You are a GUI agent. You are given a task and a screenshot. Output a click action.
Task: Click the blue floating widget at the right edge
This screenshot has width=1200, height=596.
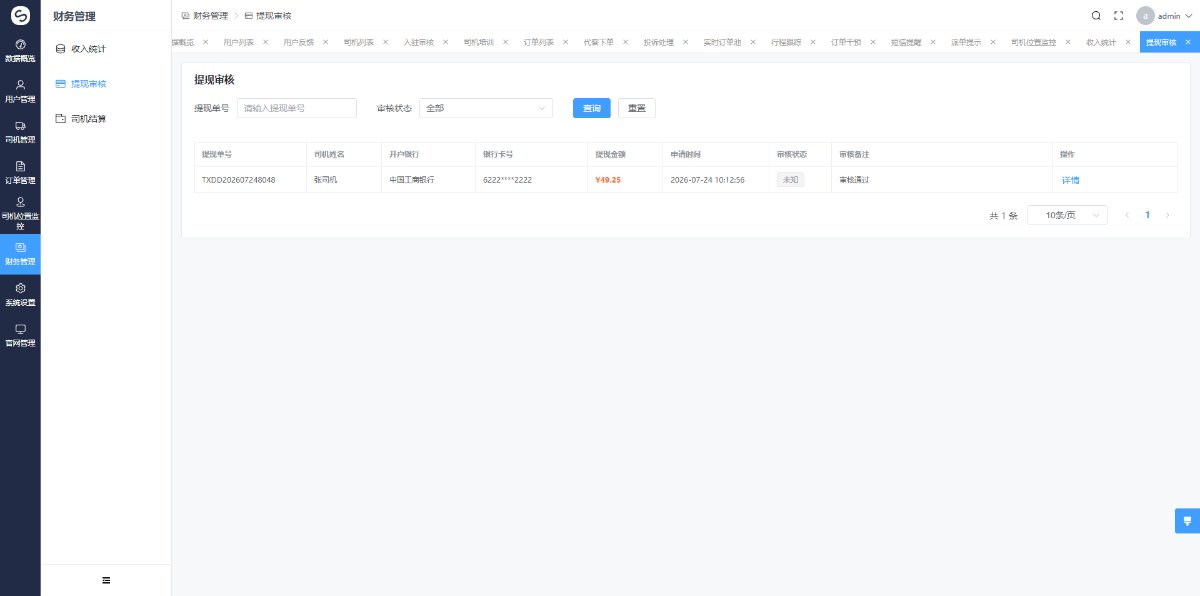coord(1187,521)
